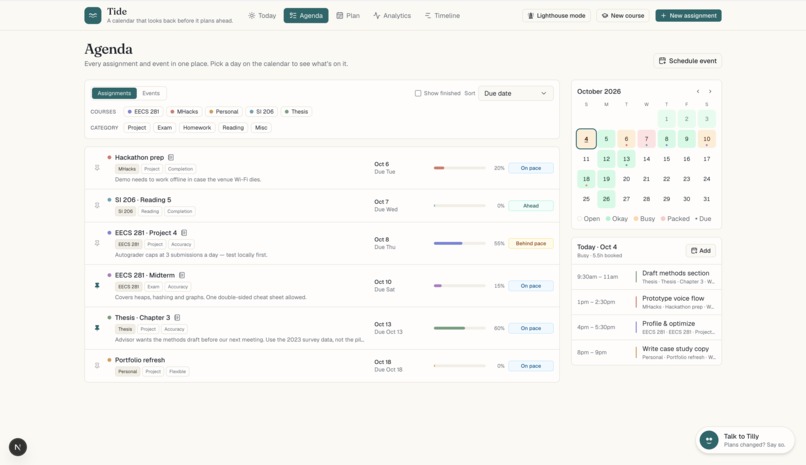Filter by Exam category chip
The height and width of the screenshot is (465, 806).
[x=164, y=127]
